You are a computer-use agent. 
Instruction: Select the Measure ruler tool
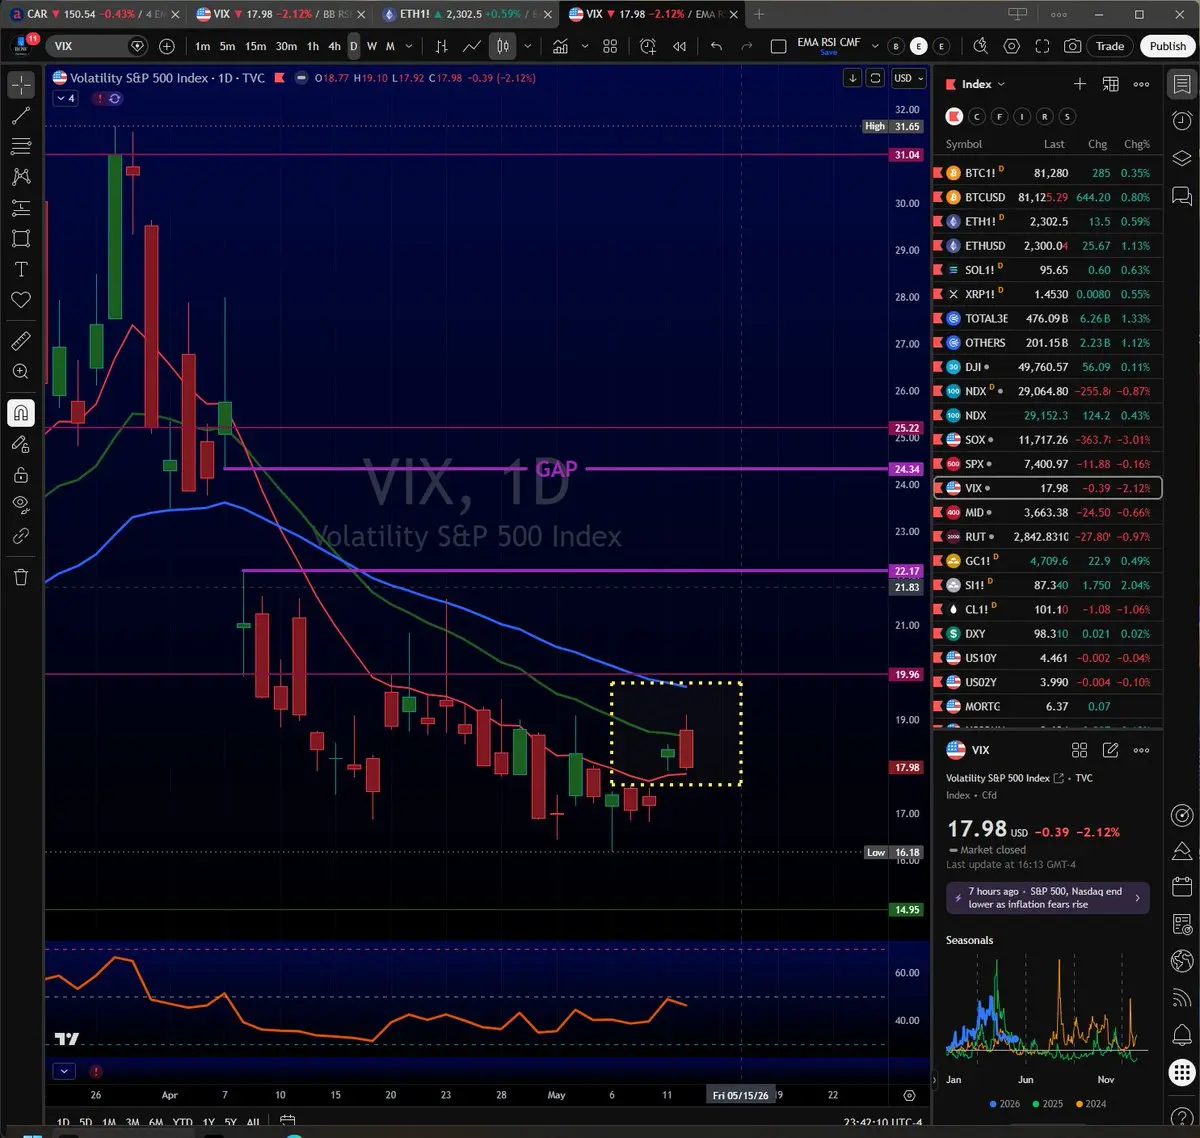pyautogui.click(x=21, y=341)
